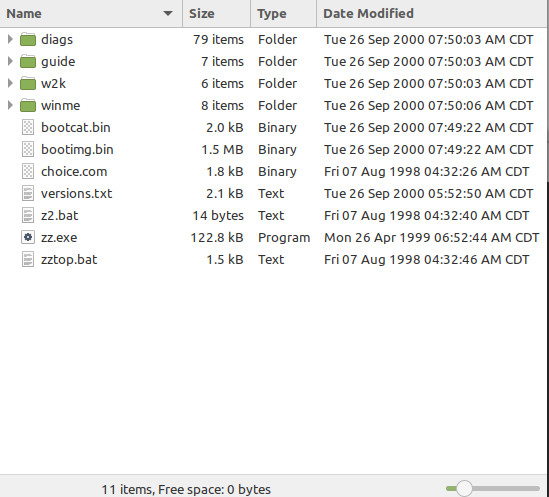
Task: Click the sort direction arrow in Name column
Action: click(x=168, y=13)
